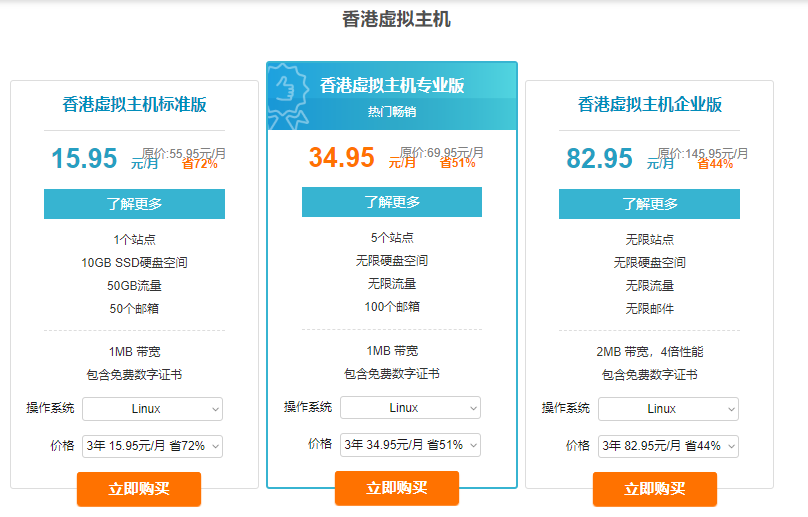Viewport: 808px width, 517px height.
Task: Open the Standard plan operating system dropdown
Action: (153, 409)
